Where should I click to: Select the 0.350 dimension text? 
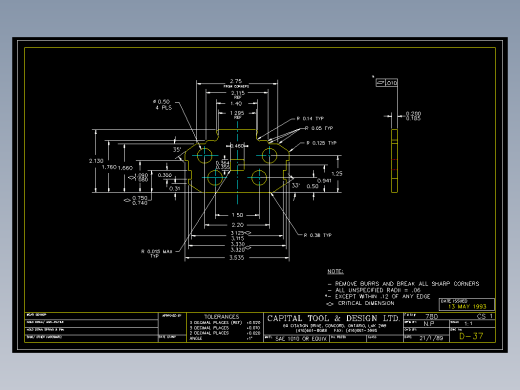(165, 175)
